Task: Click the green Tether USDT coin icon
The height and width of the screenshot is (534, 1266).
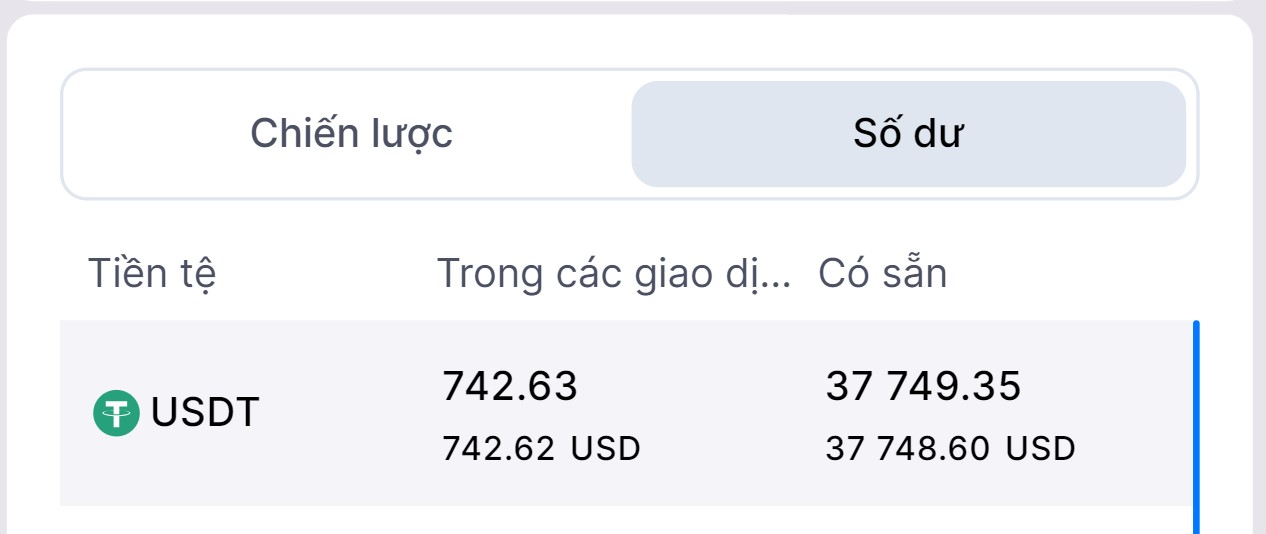Action: 116,413
